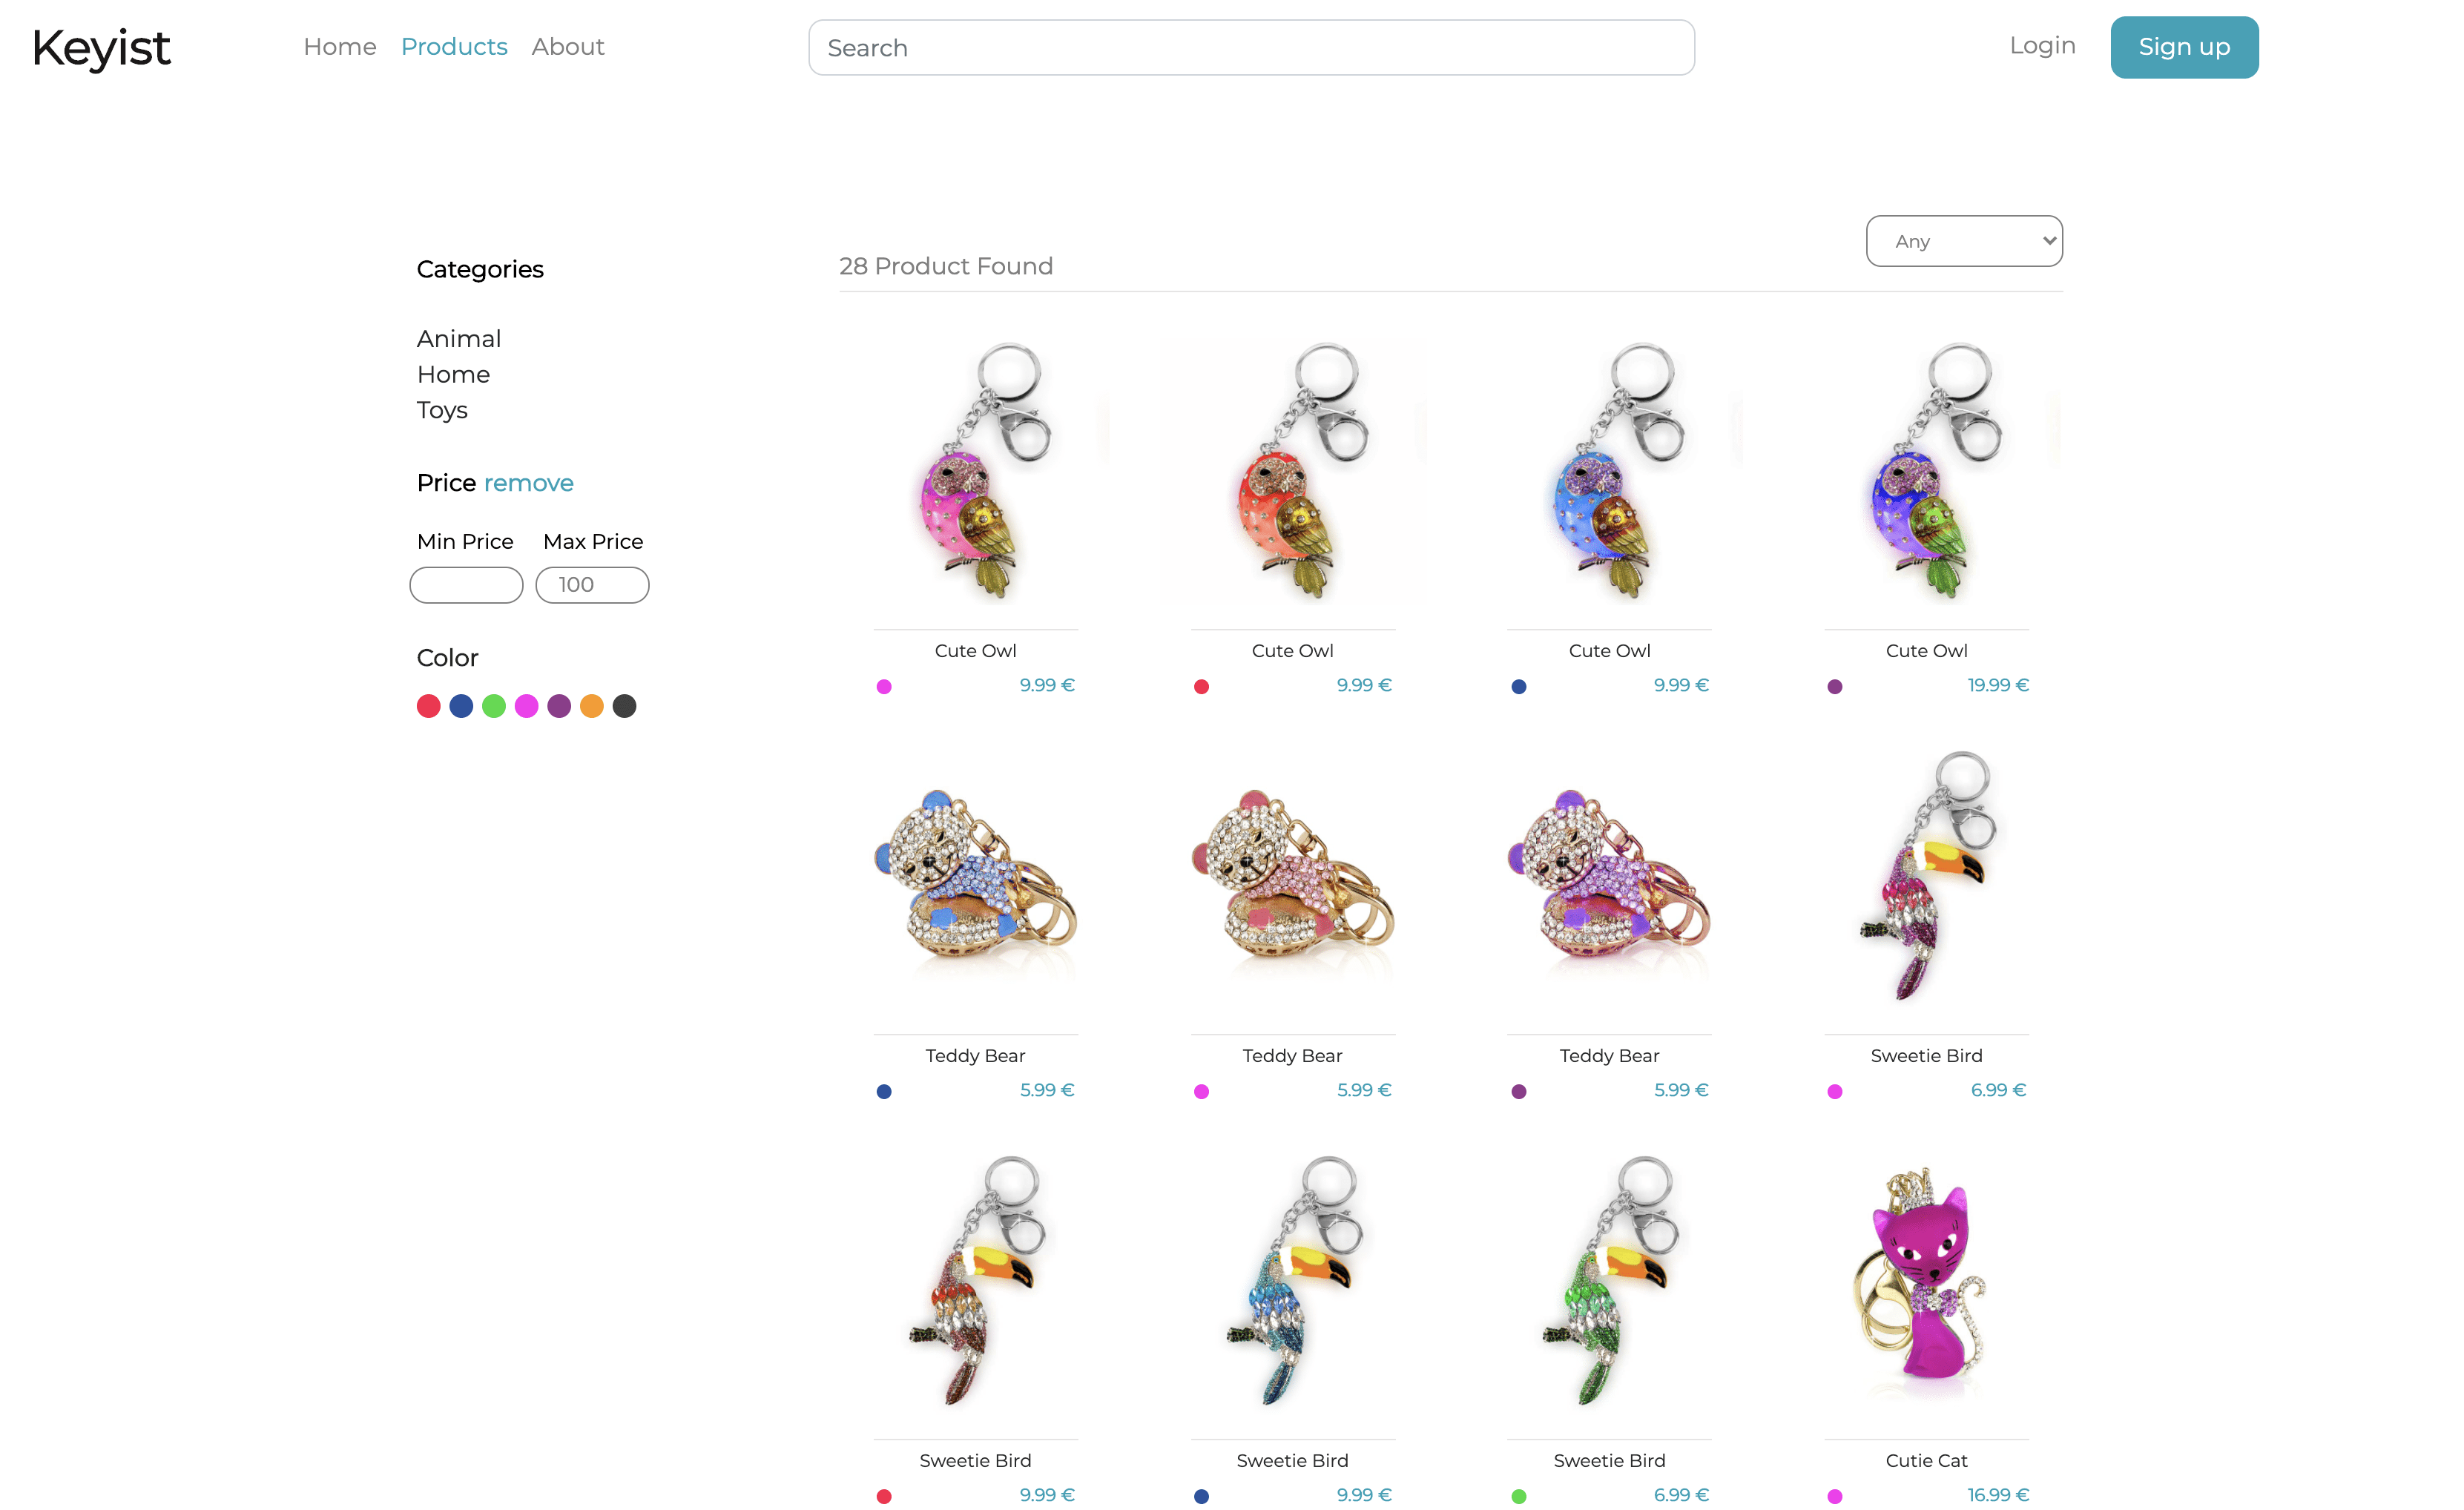This screenshot has width=2464, height=1510.
Task: Filter by purple color swatch
Action: (x=559, y=706)
